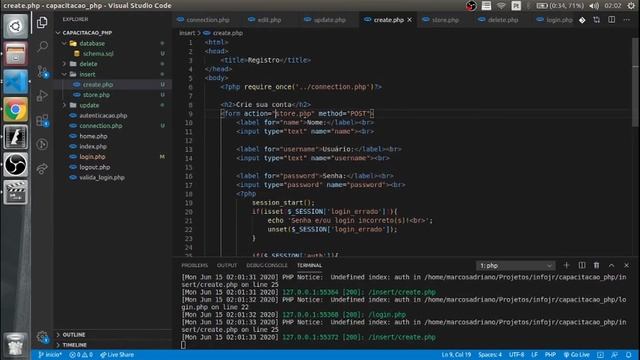
Task: Select the TERMINAL panel tab
Action: pos(309,265)
